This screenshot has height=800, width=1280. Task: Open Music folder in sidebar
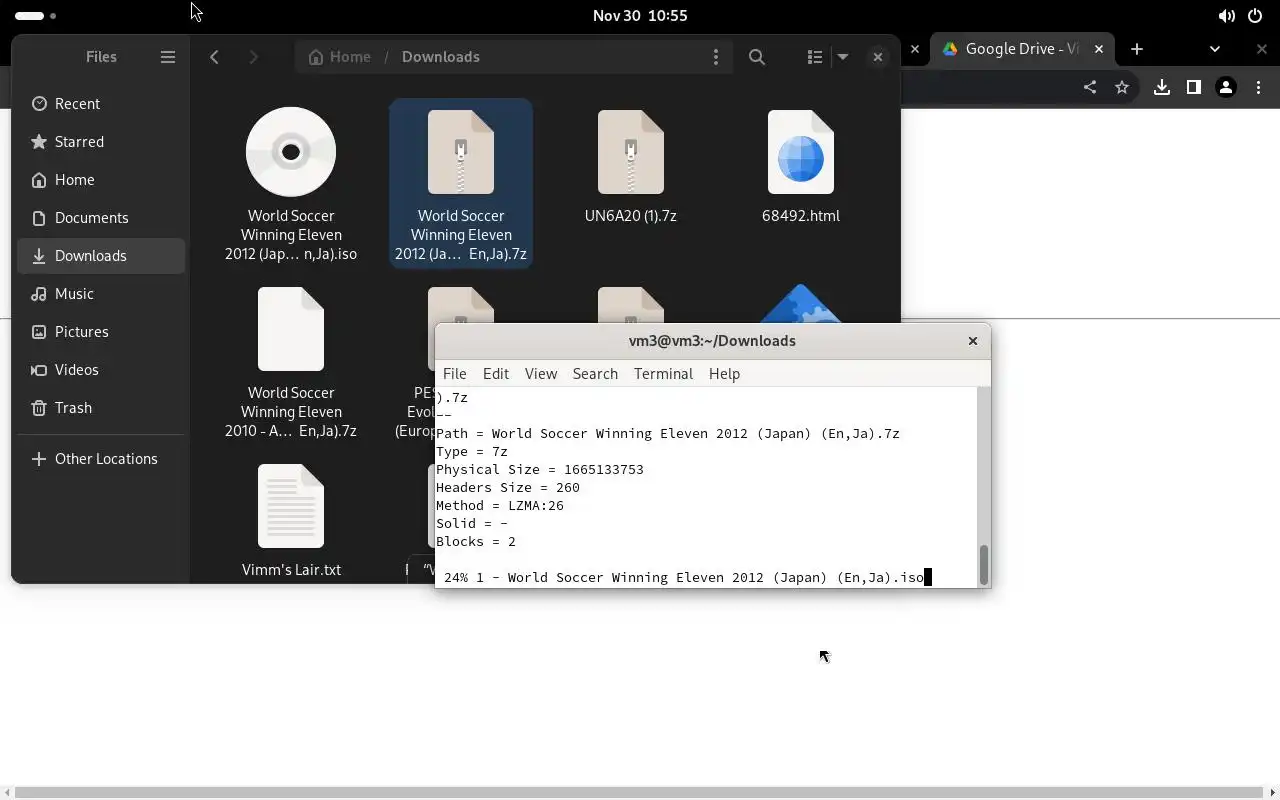pos(101,294)
